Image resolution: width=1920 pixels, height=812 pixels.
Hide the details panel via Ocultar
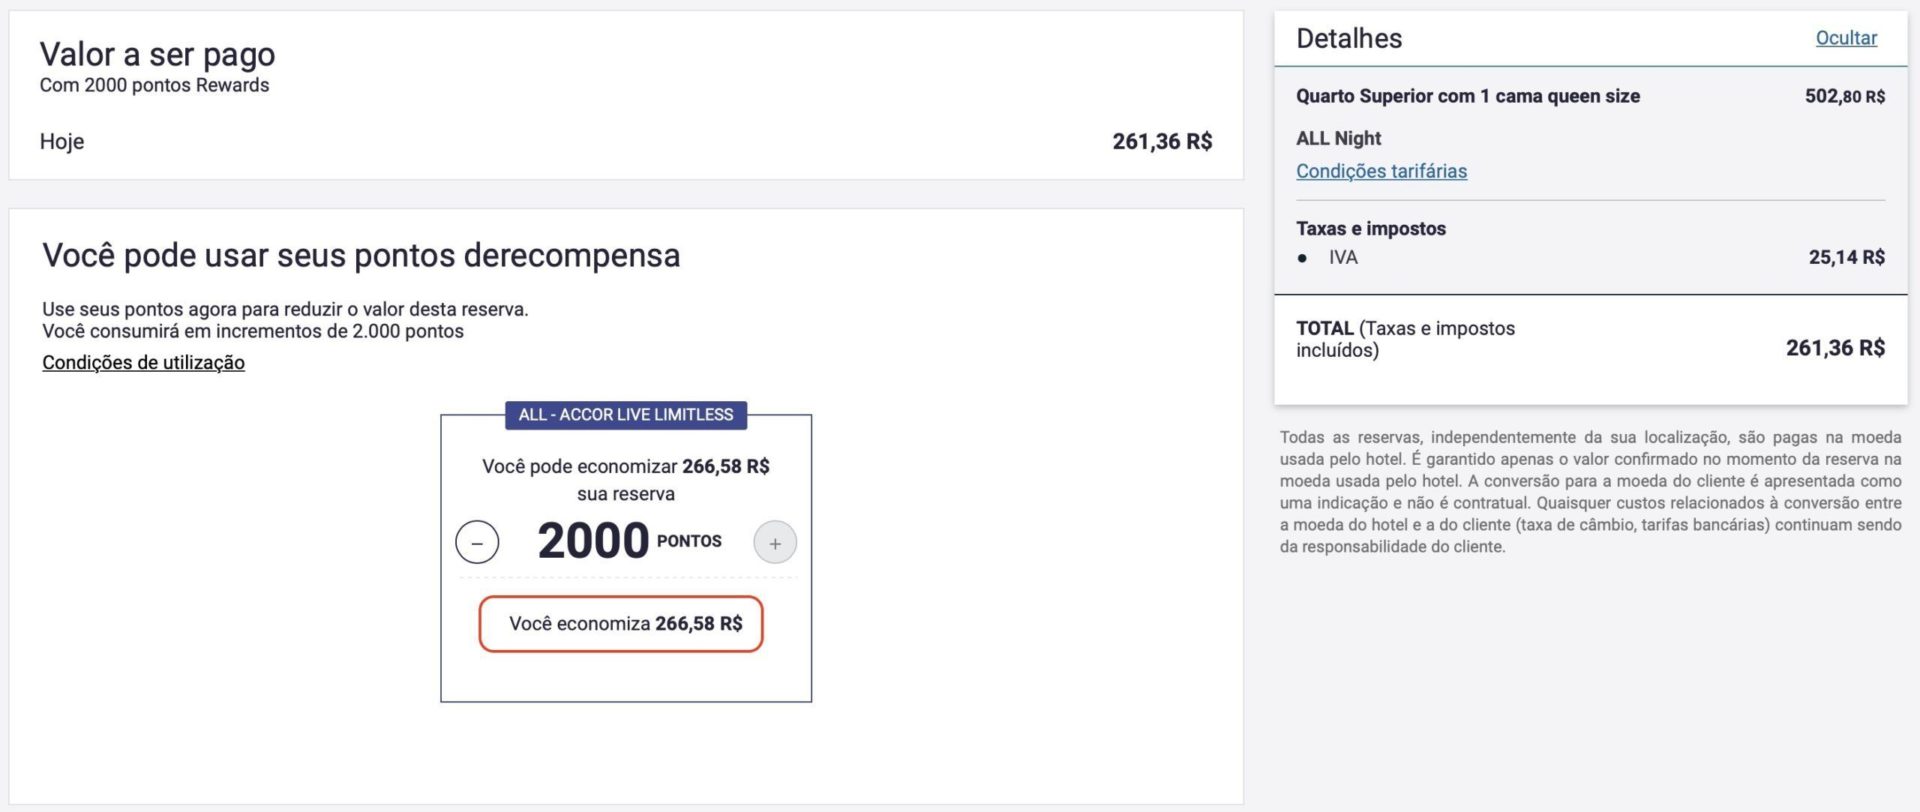click(x=1845, y=38)
